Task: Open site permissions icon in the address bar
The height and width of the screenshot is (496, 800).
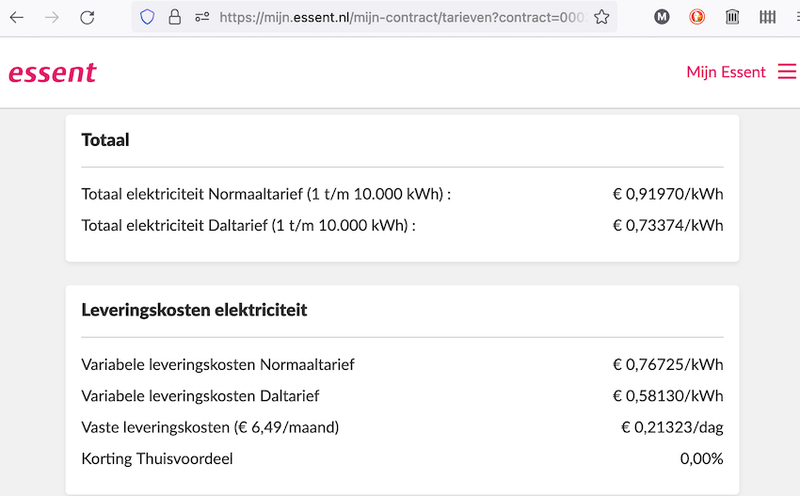Action: click(202, 17)
